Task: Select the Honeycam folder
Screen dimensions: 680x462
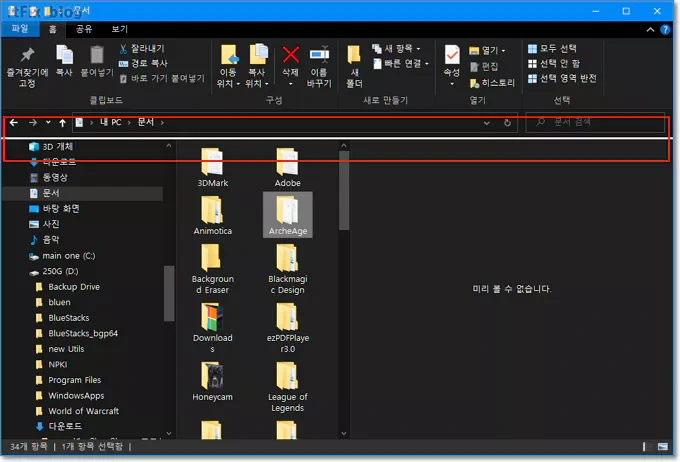Action: [212, 382]
